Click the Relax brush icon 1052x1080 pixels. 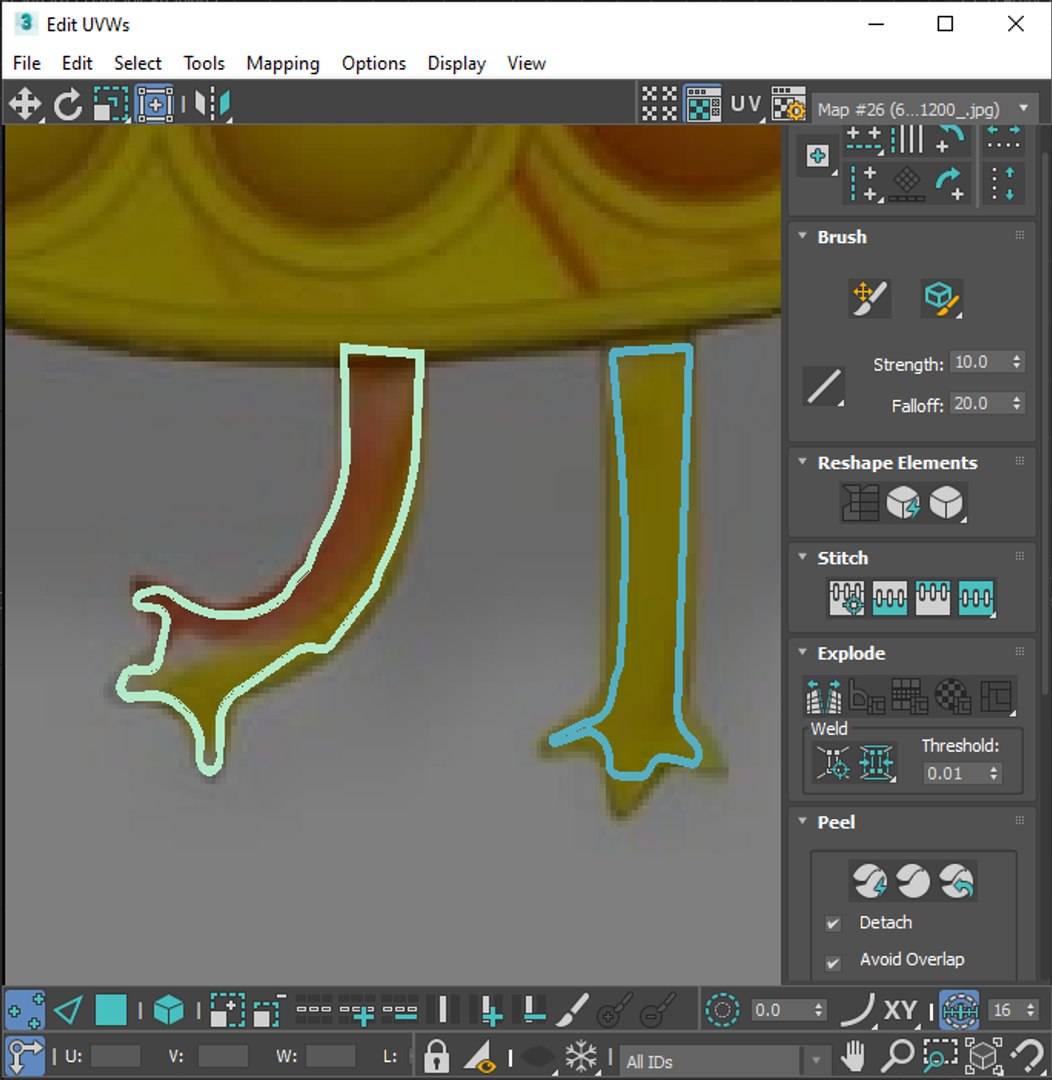[x=941, y=298]
